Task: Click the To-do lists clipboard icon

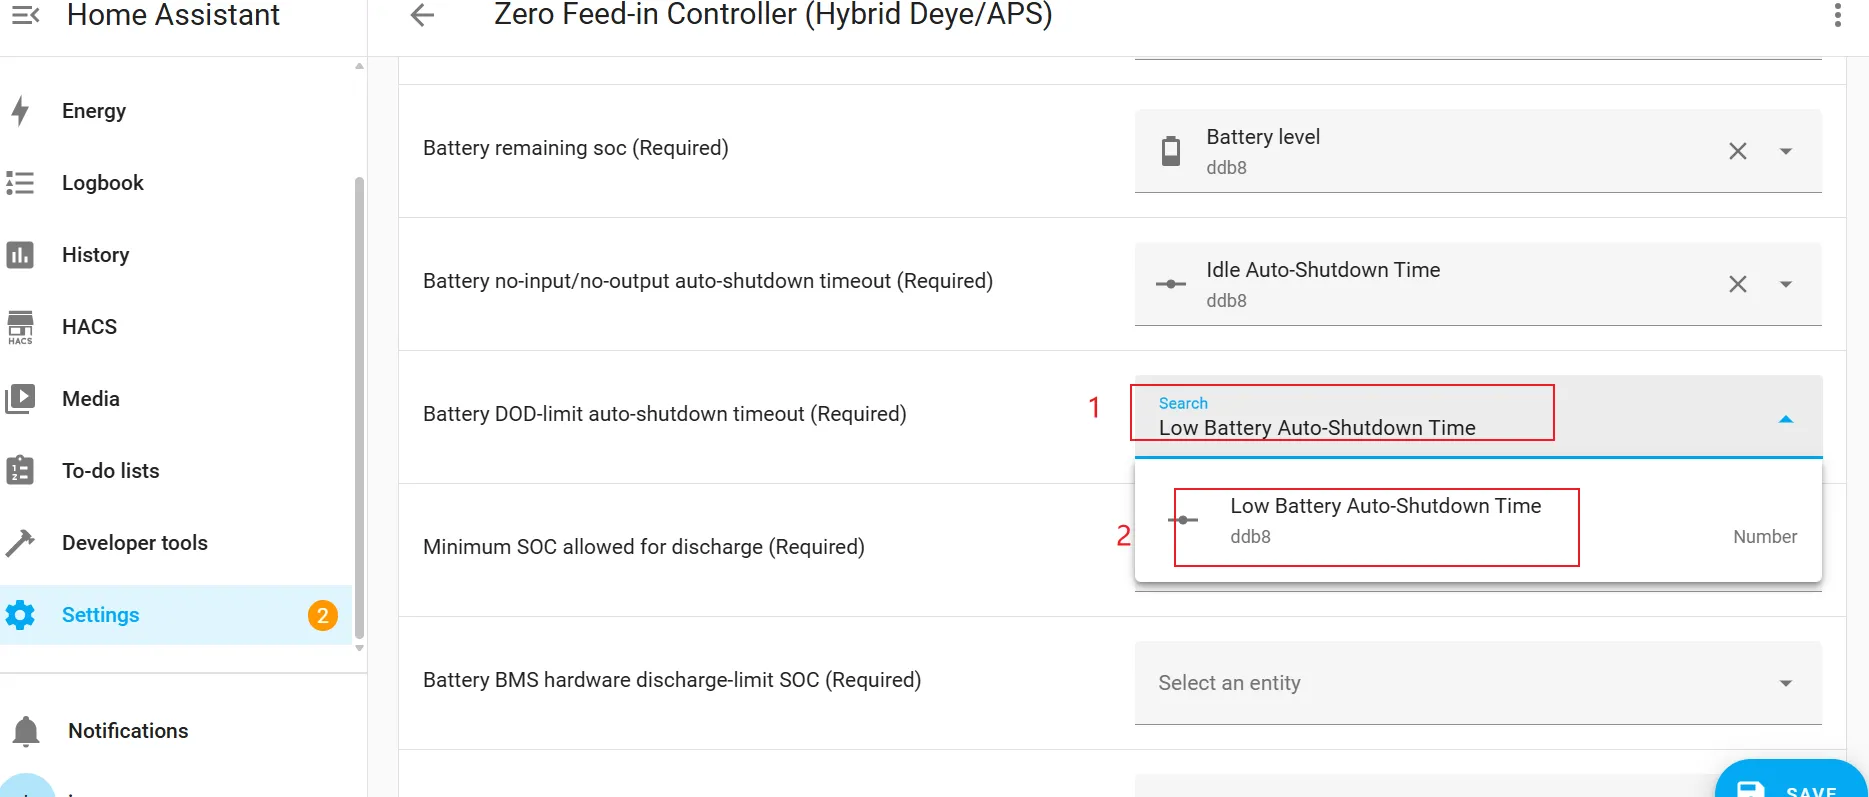Action: tap(20, 471)
